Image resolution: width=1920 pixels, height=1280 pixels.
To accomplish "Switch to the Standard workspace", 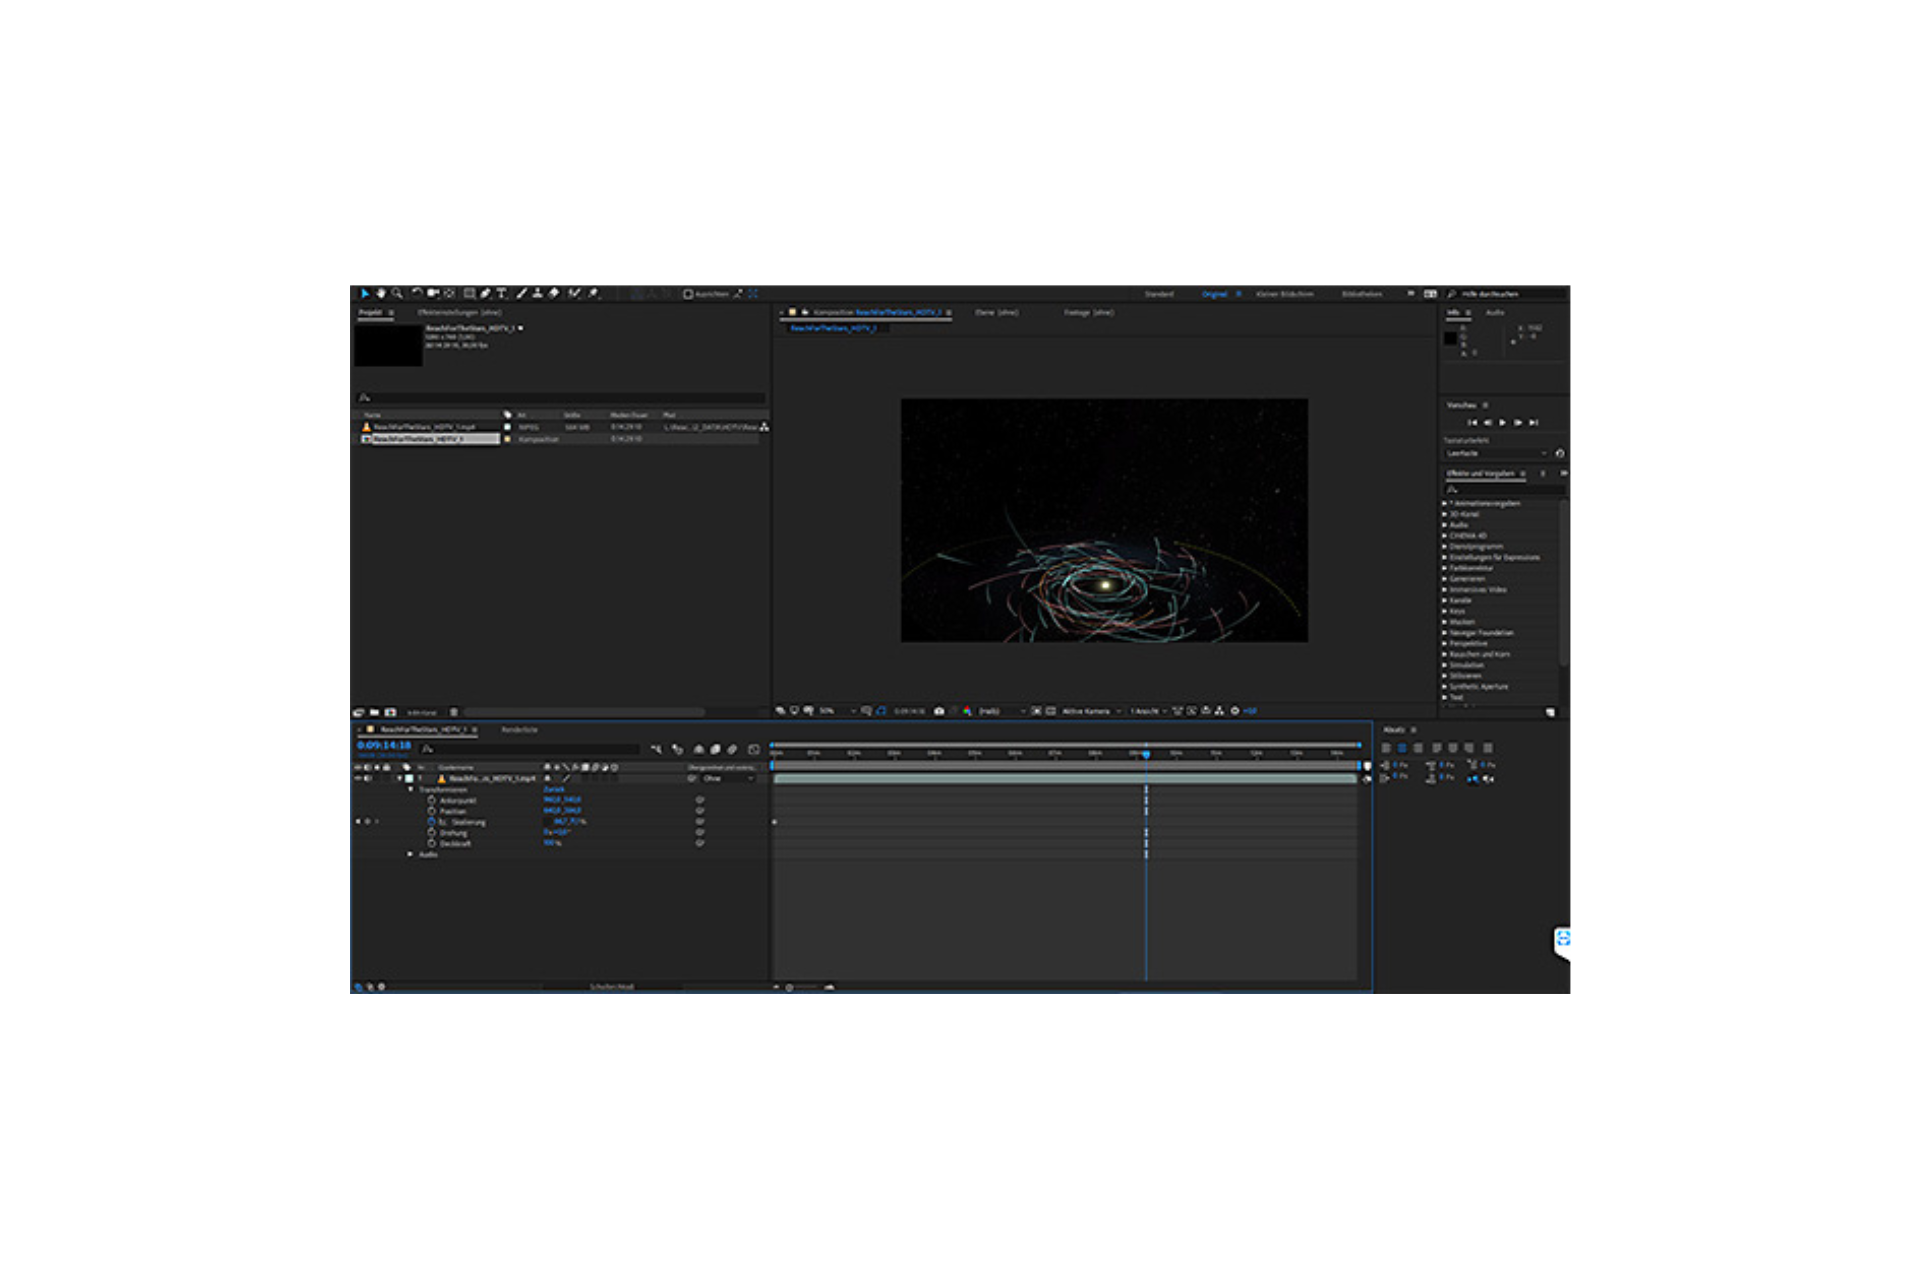I will [1159, 294].
